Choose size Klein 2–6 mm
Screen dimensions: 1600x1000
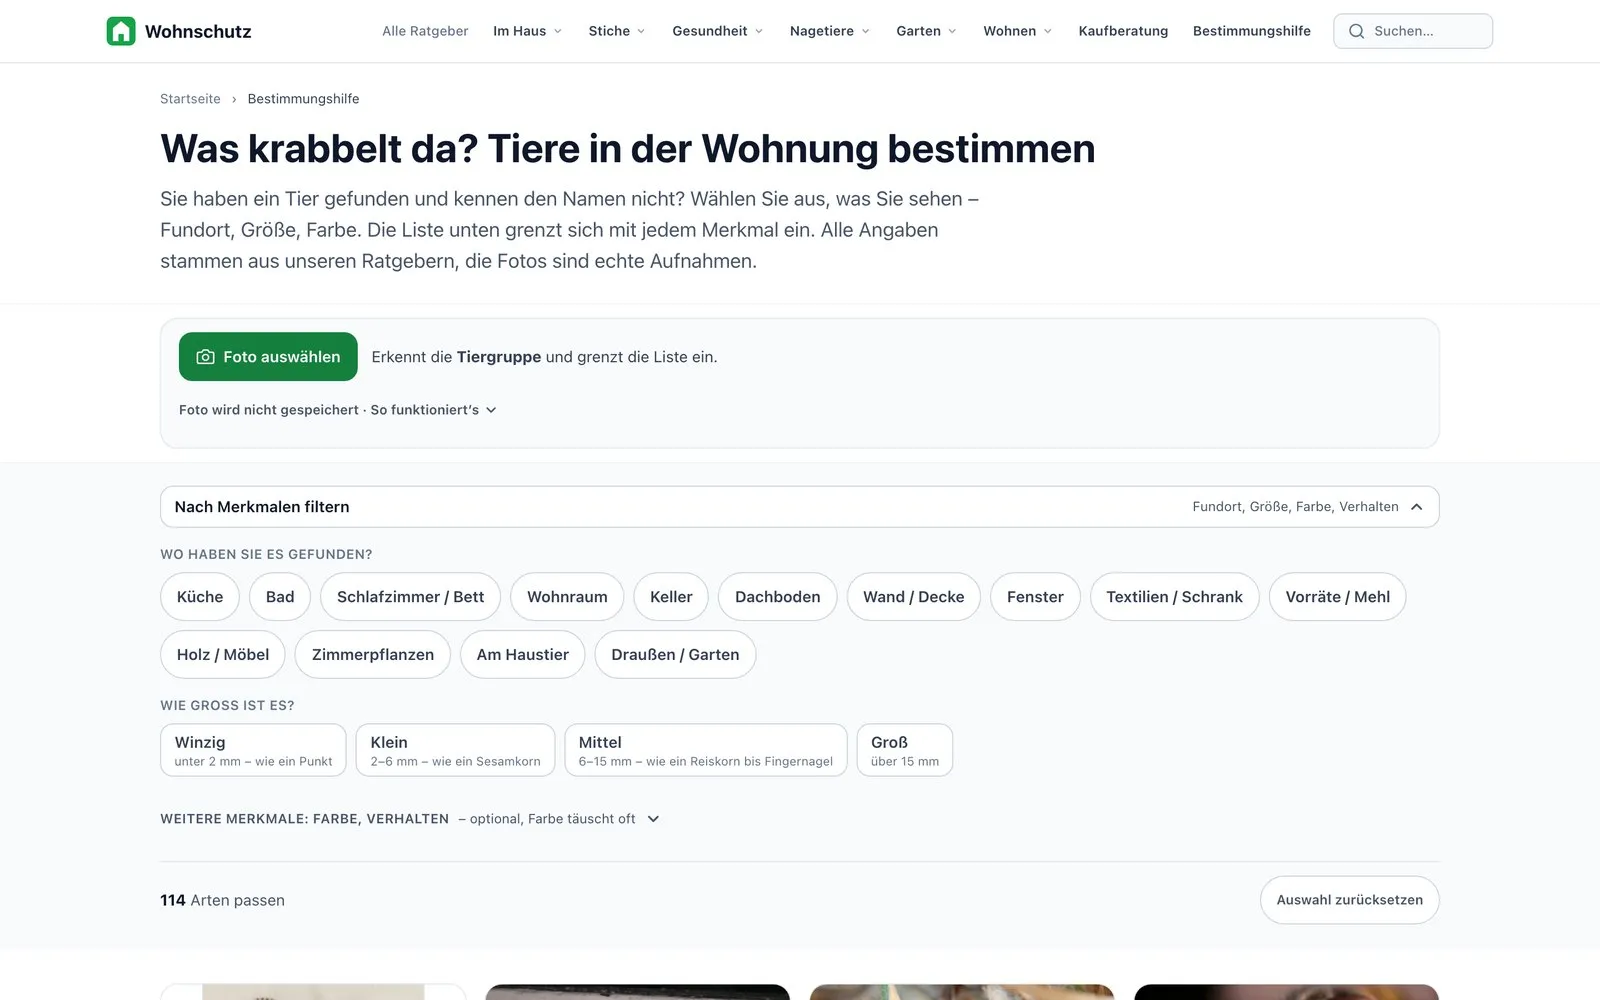pyautogui.click(x=455, y=750)
